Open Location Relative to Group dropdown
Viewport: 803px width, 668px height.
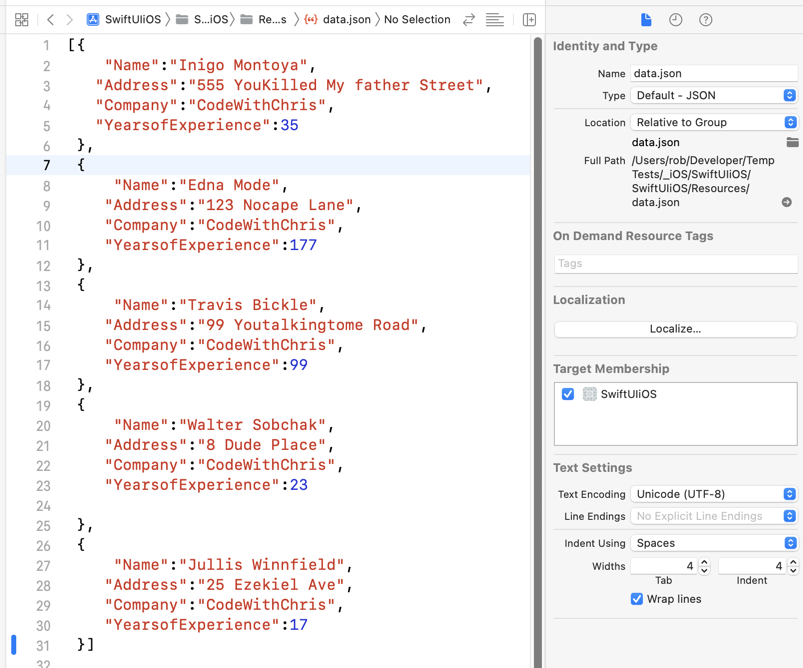click(713, 122)
